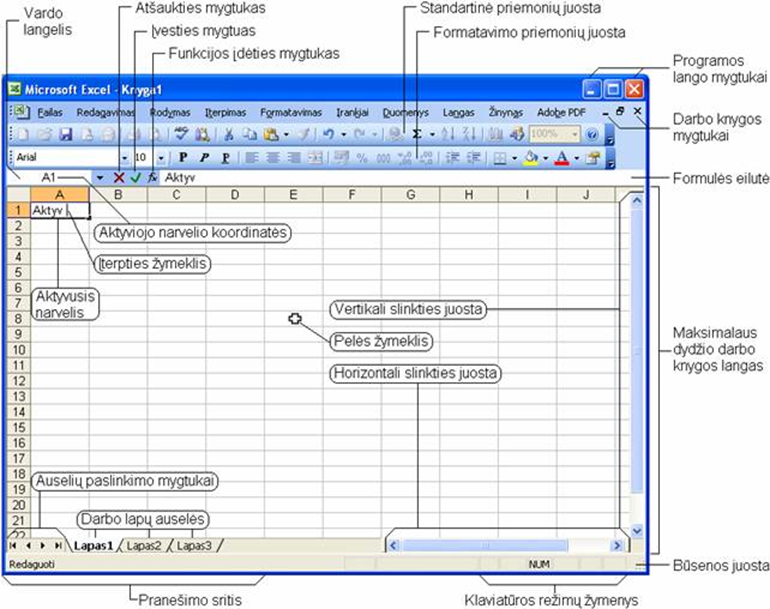Toggle align right
This screenshot has height=609, width=770.
tap(294, 158)
